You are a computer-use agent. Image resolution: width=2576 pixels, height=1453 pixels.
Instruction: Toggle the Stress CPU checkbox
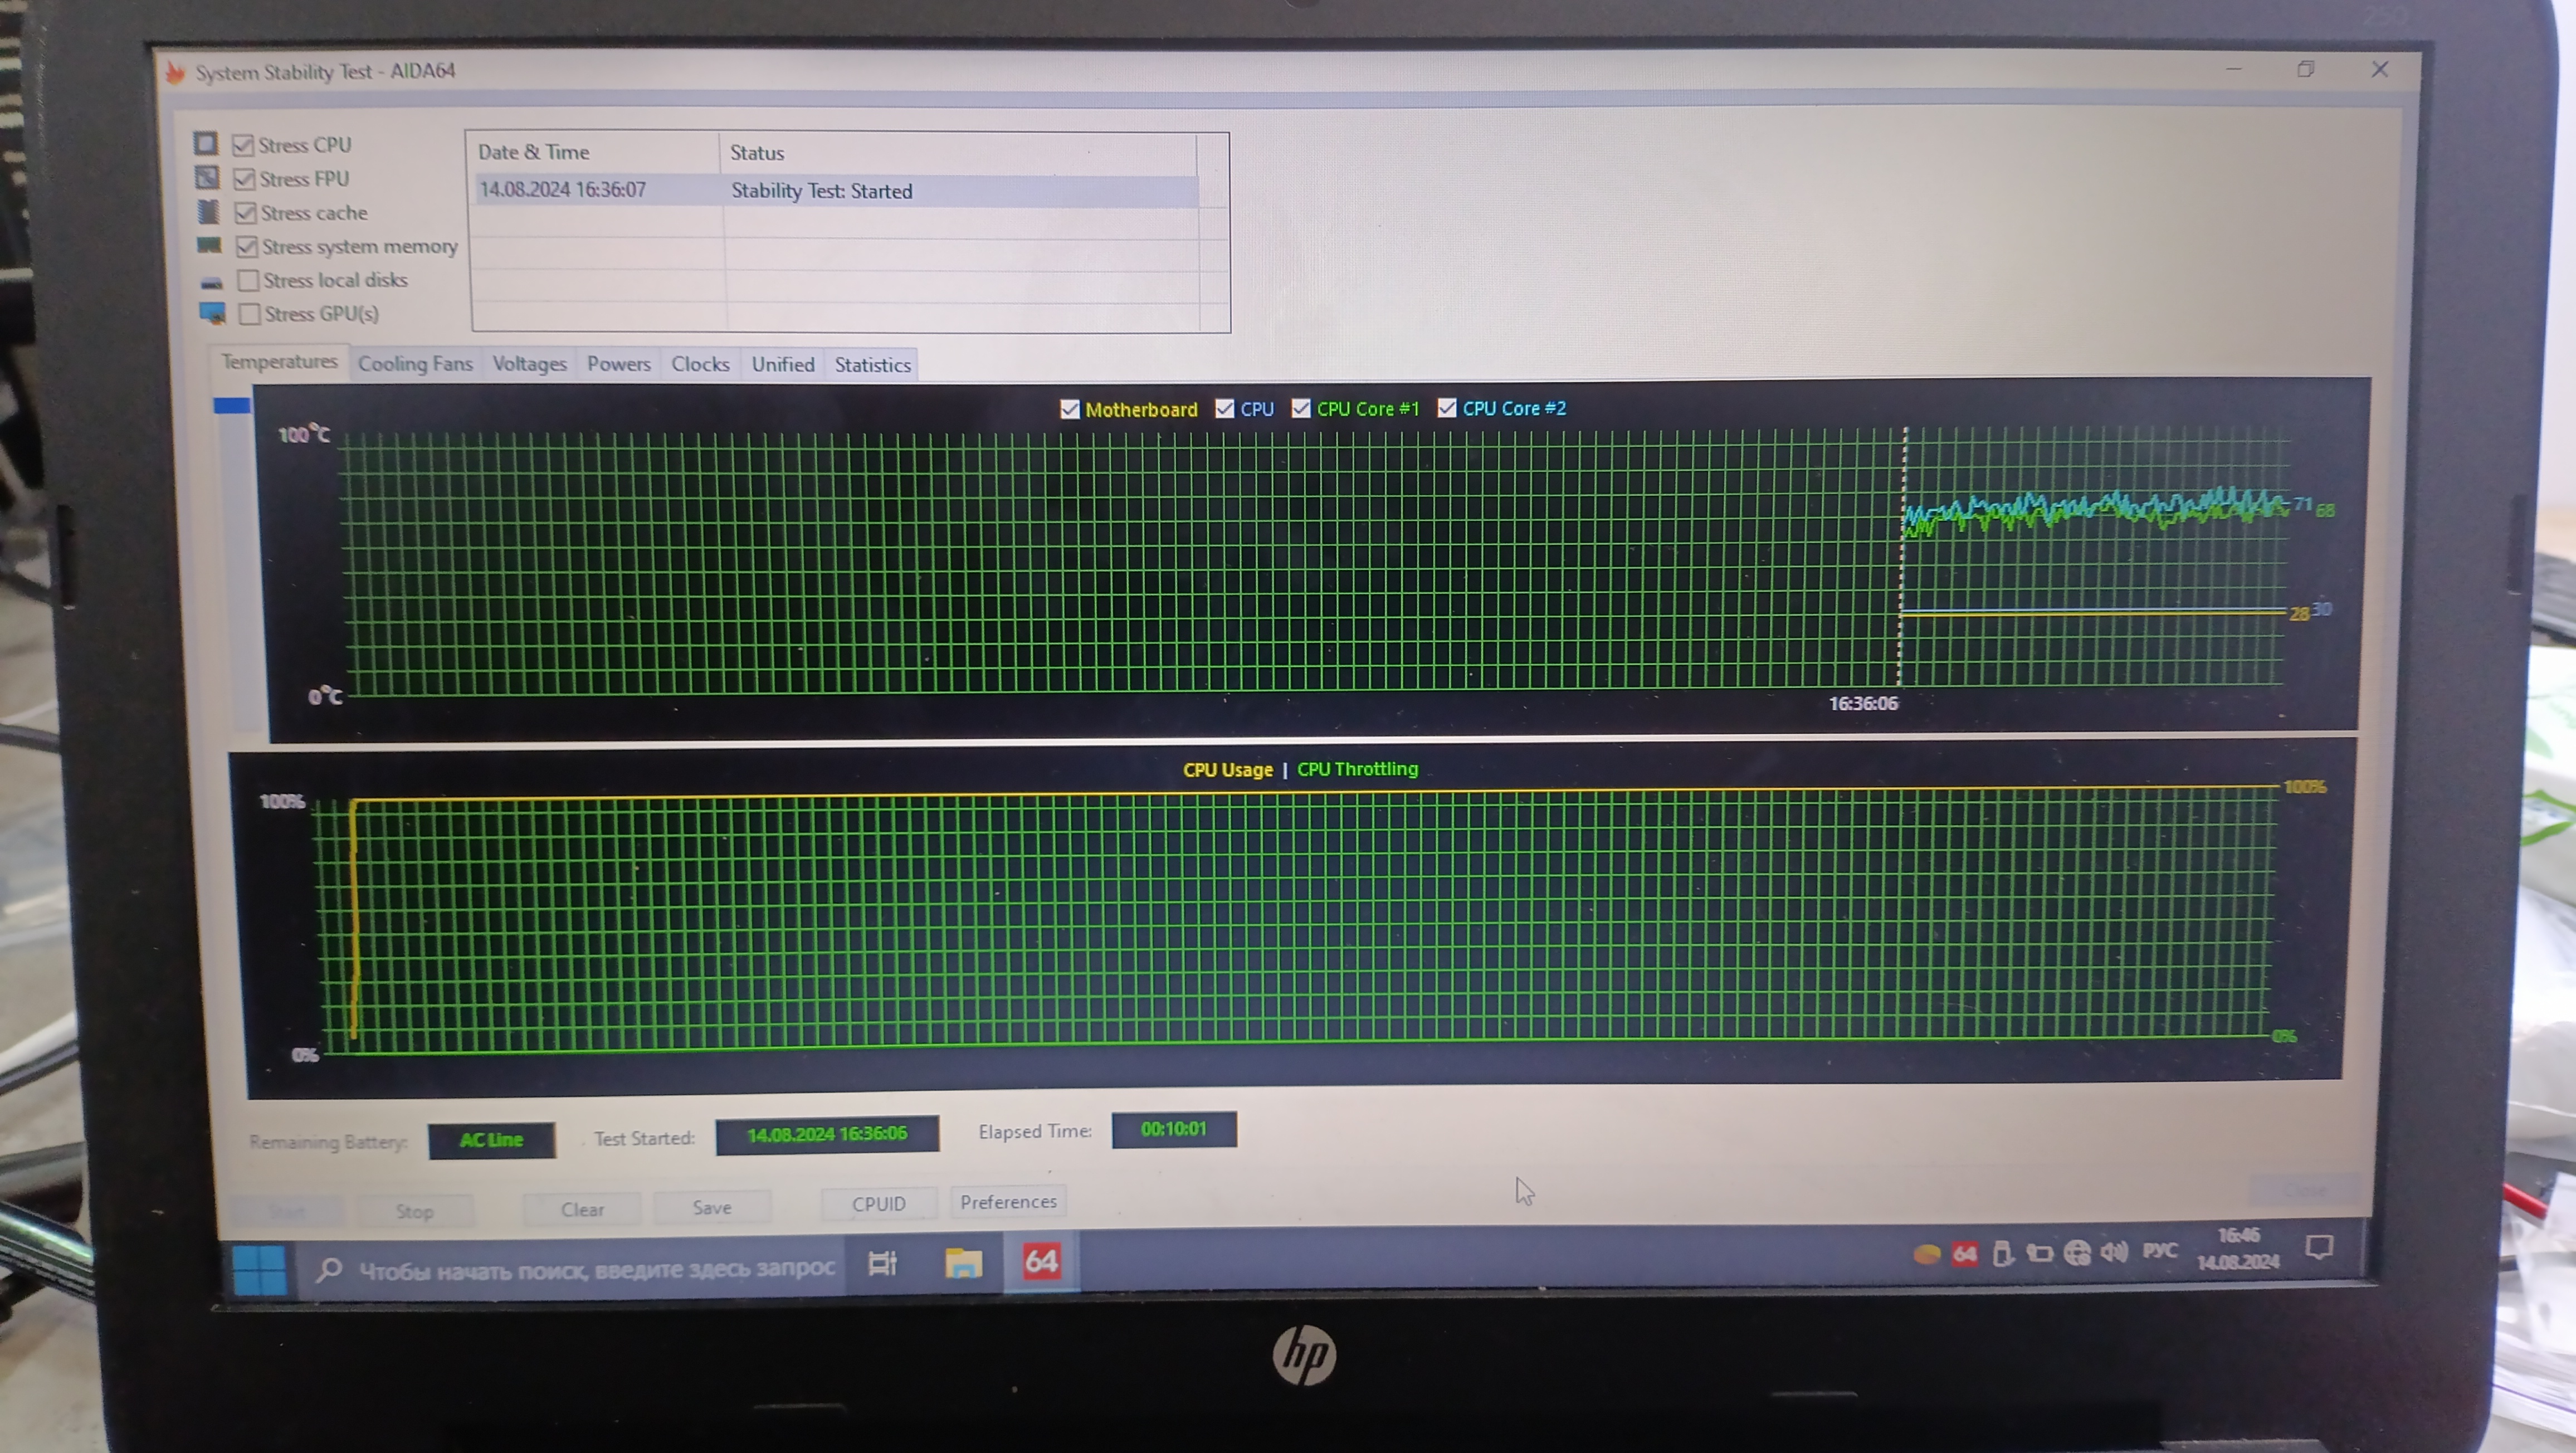(x=243, y=145)
